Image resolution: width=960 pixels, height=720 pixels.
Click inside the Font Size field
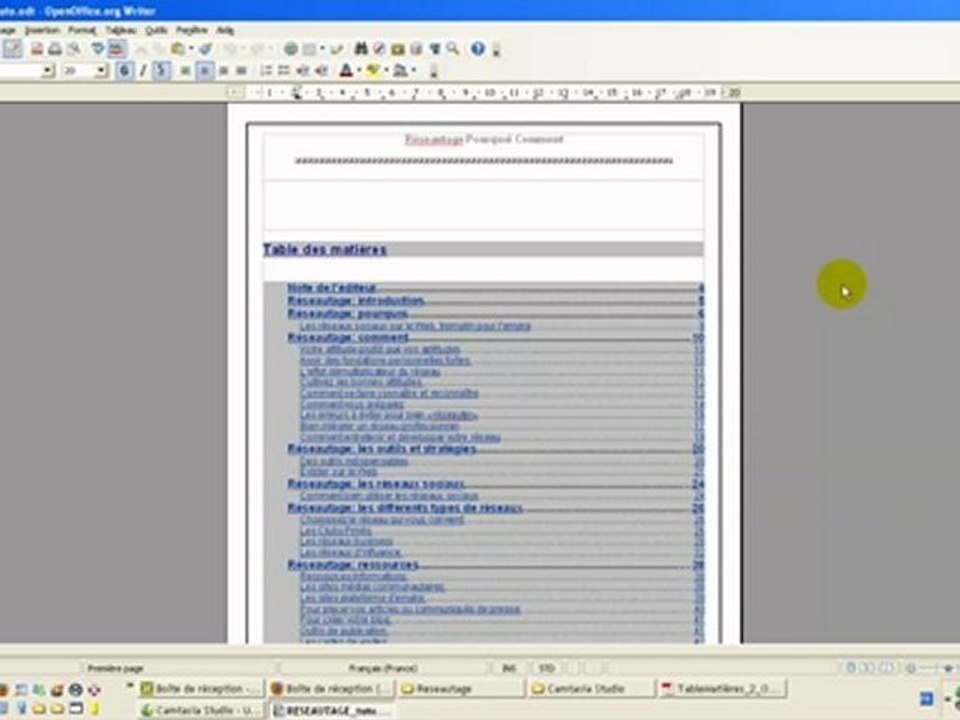77,71
